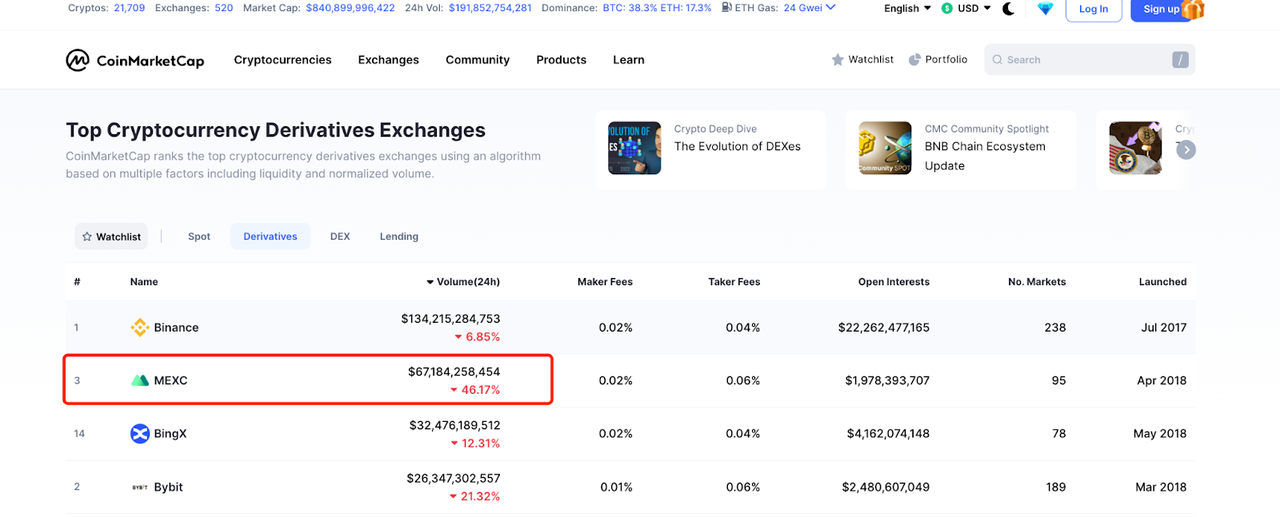Click the Search input field
Image resolution: width=1280 pixels, height=517 pixels.
(1089, 60)
